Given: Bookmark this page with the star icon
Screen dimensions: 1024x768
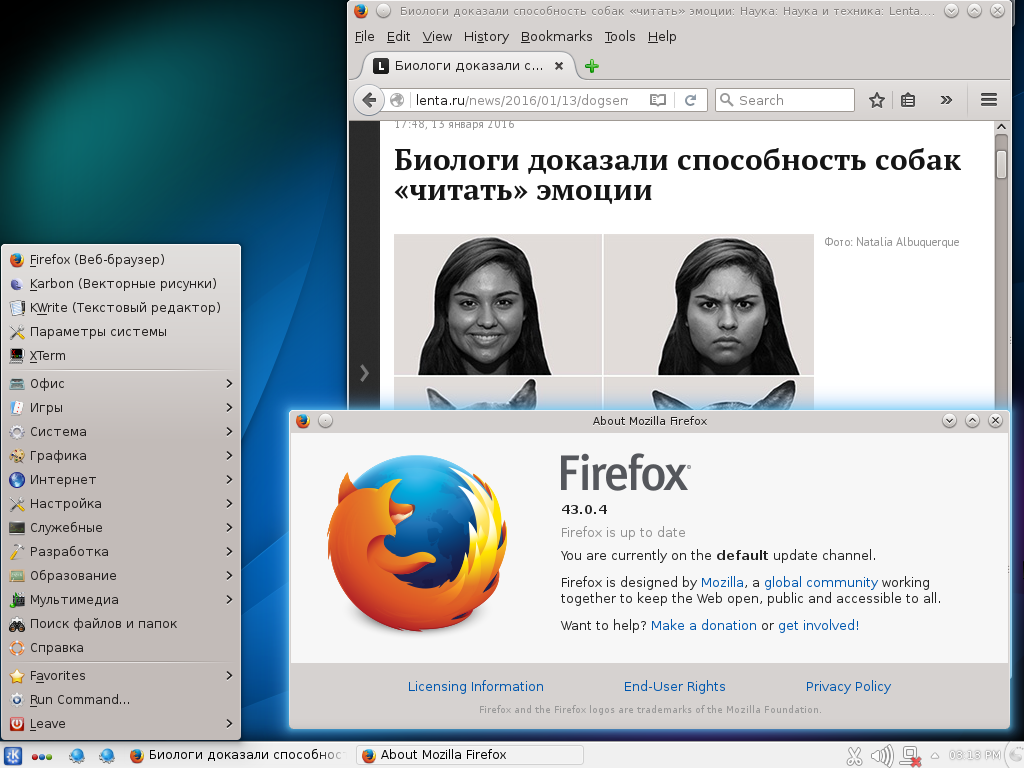Looking at the screenshot, I should point(877,100).
